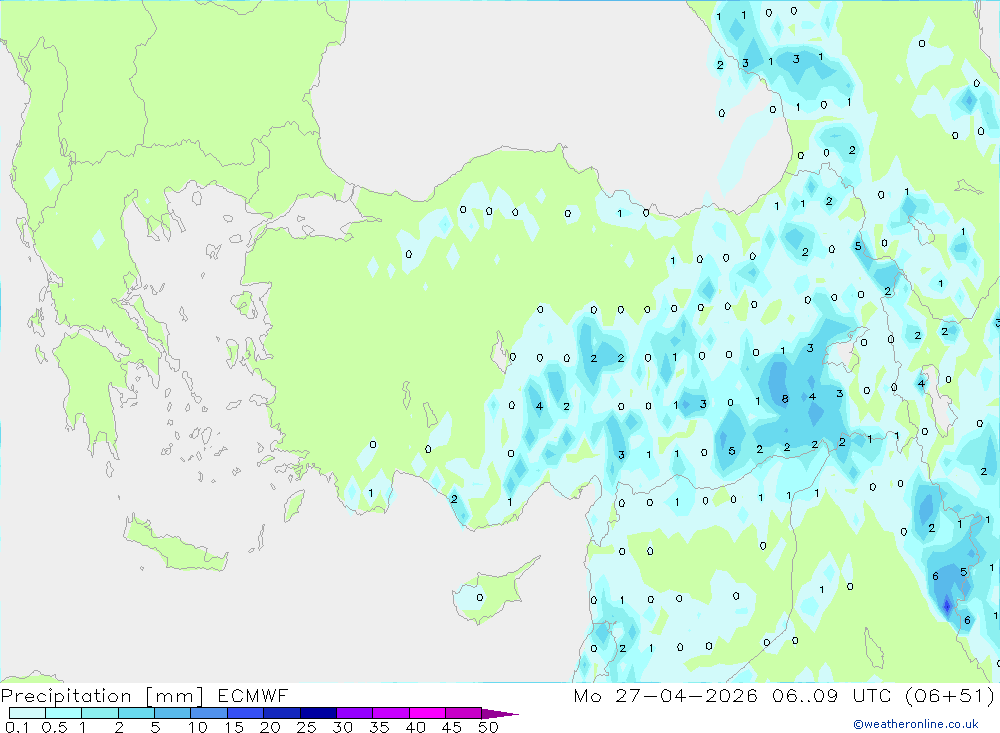Click the 0.1–0.5 mm legend swatch
Screen dimensions: 1000x733
point(27,713)
